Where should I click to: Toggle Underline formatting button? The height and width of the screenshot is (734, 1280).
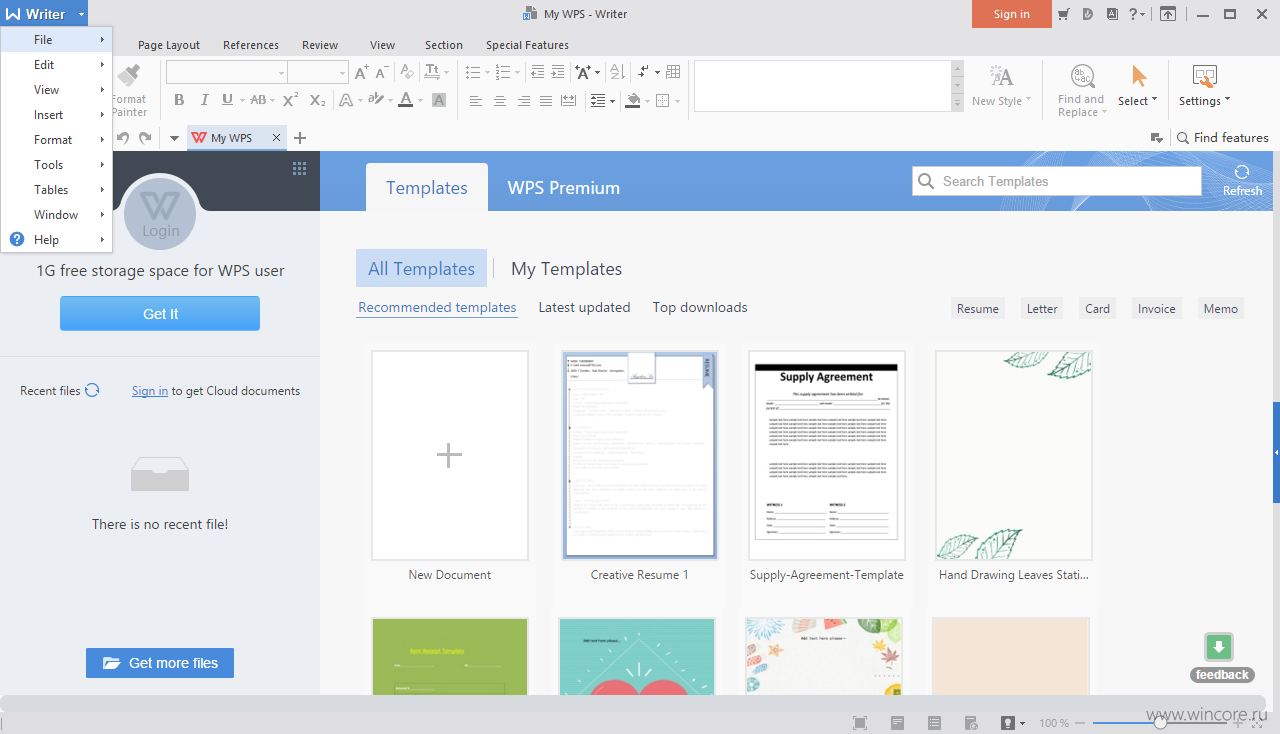pyautogui.click(x=228, y=100)
